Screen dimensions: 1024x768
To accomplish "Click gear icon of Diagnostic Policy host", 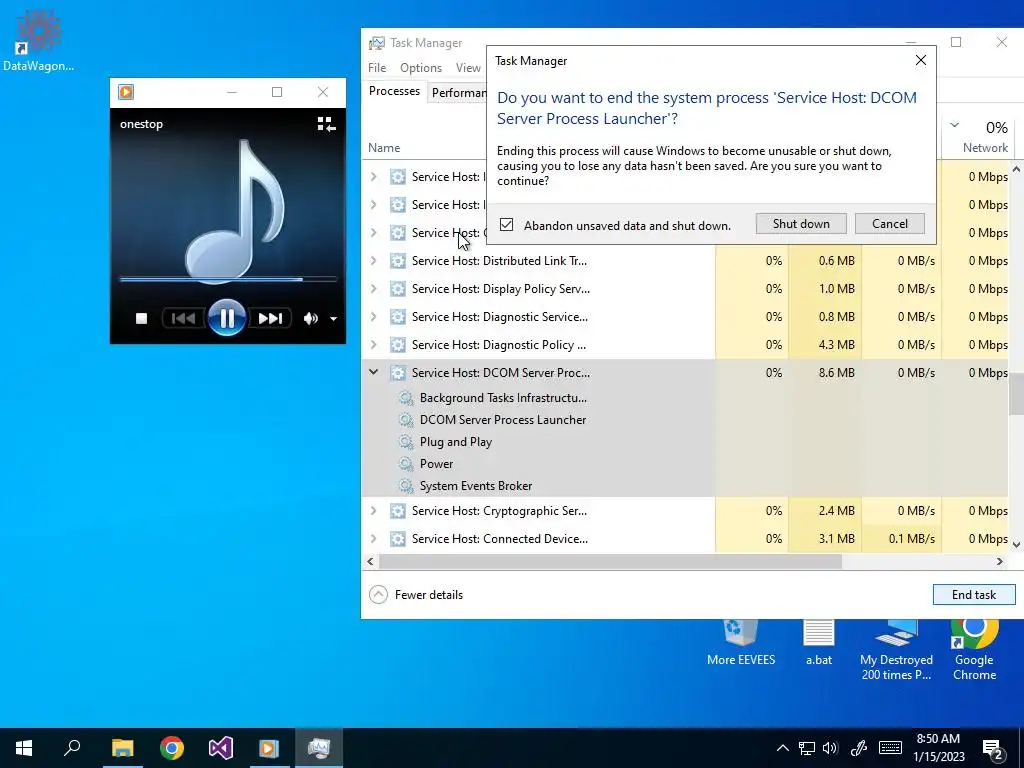I will (x=398, y=345).
